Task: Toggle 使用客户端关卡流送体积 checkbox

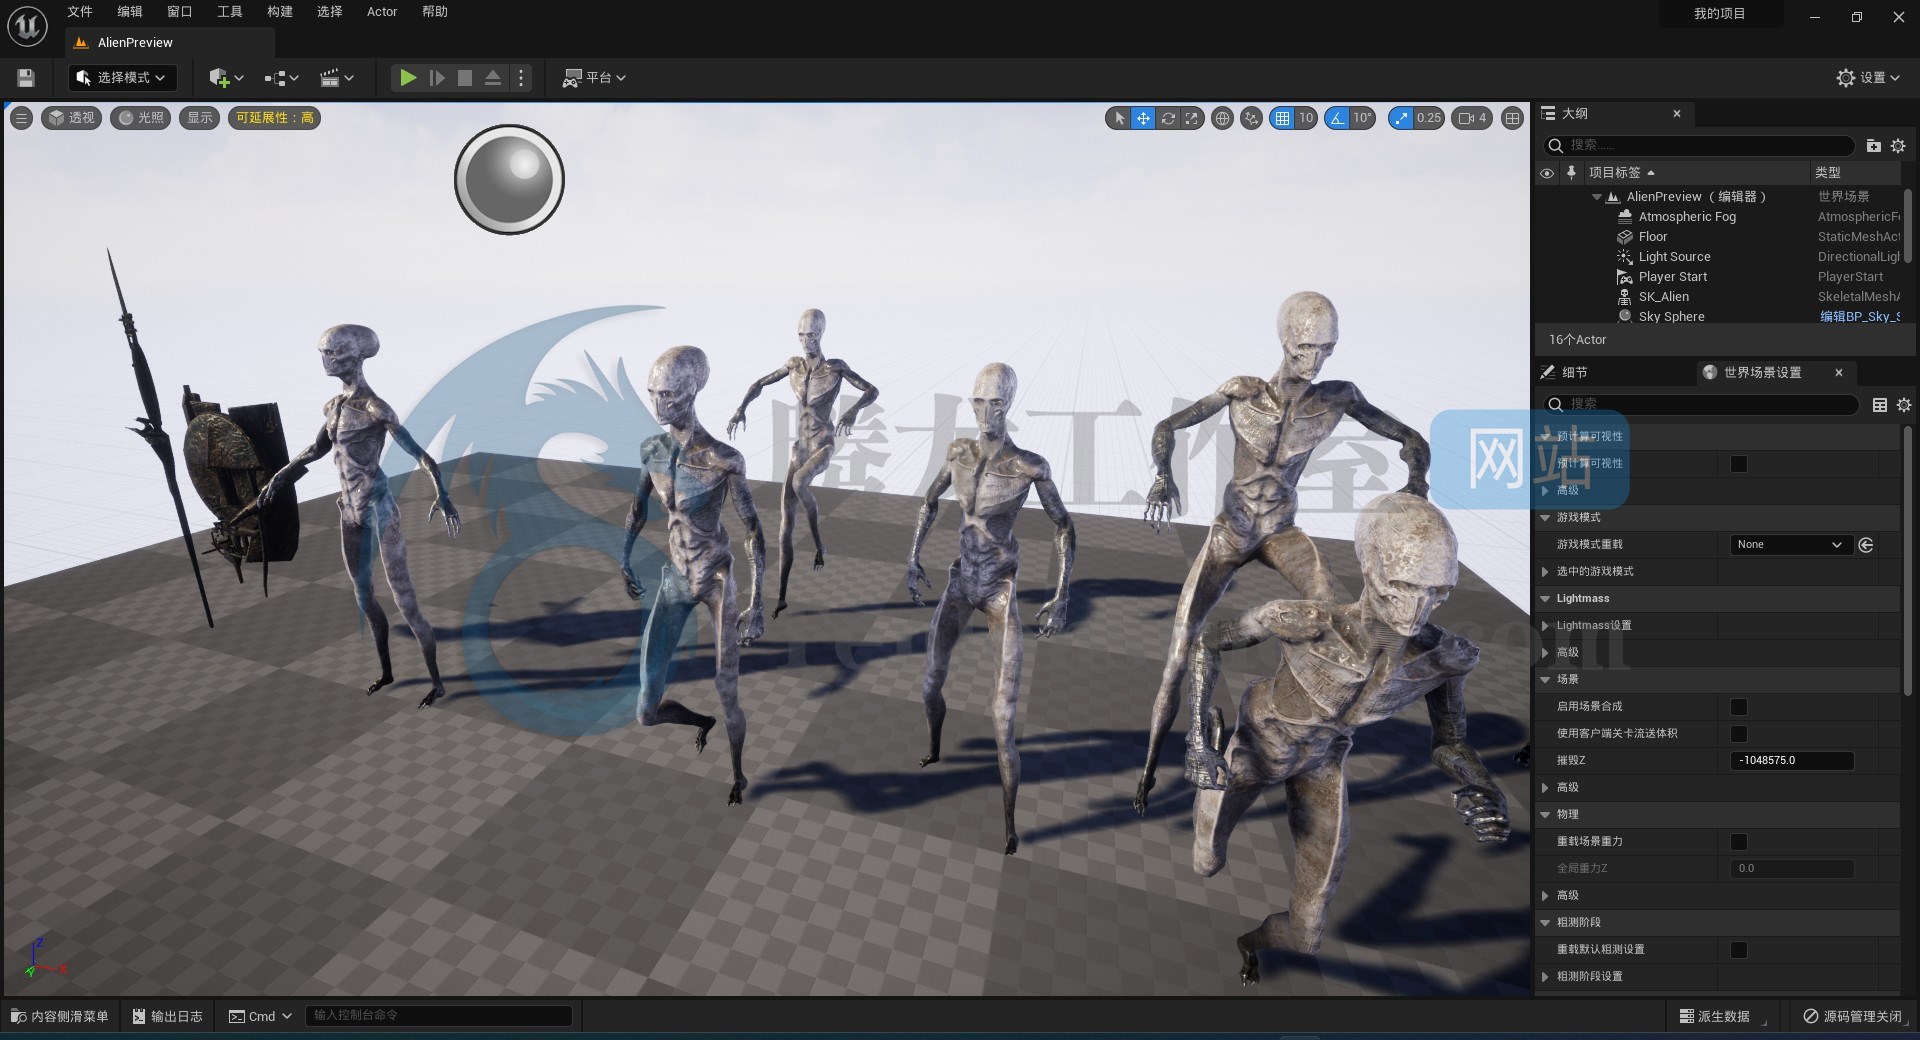Action: pos(1739,734)
